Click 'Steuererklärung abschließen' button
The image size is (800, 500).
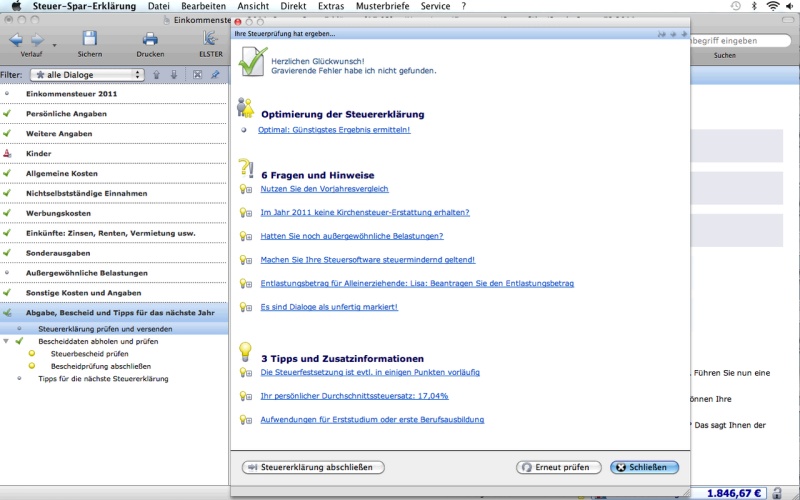click(x=313, y=467)
